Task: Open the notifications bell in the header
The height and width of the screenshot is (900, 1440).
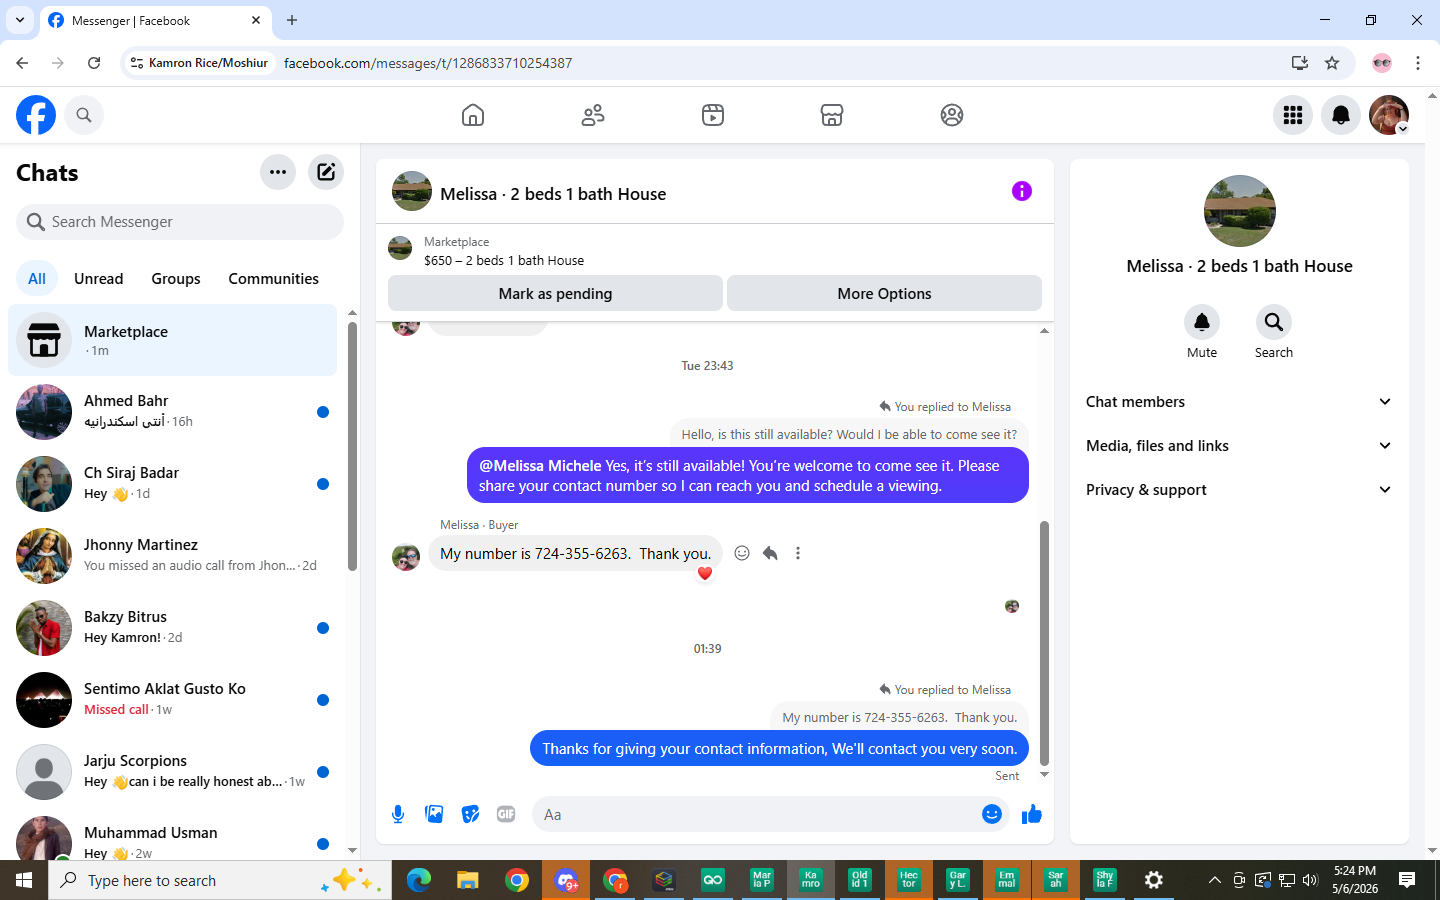Action: [x=1341, y=115]
